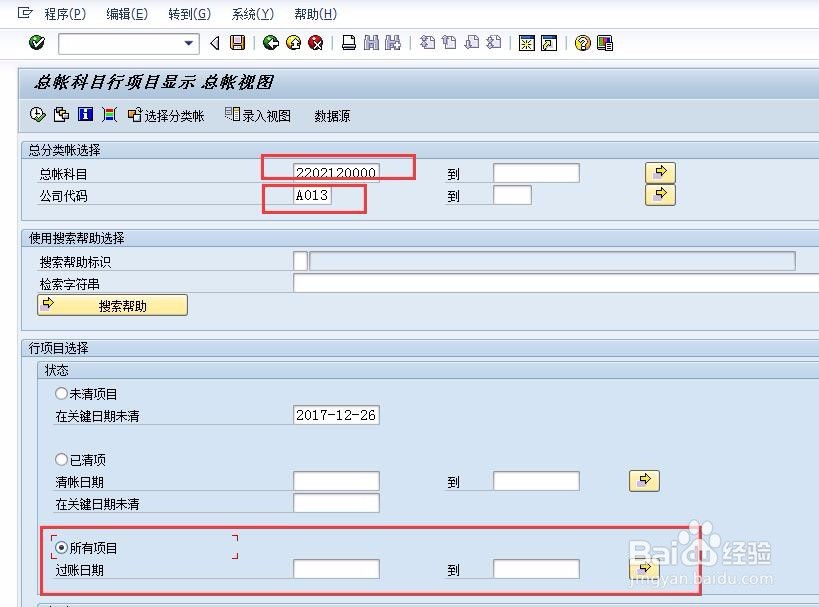Click the Save toolbar icon

point(238,43)
